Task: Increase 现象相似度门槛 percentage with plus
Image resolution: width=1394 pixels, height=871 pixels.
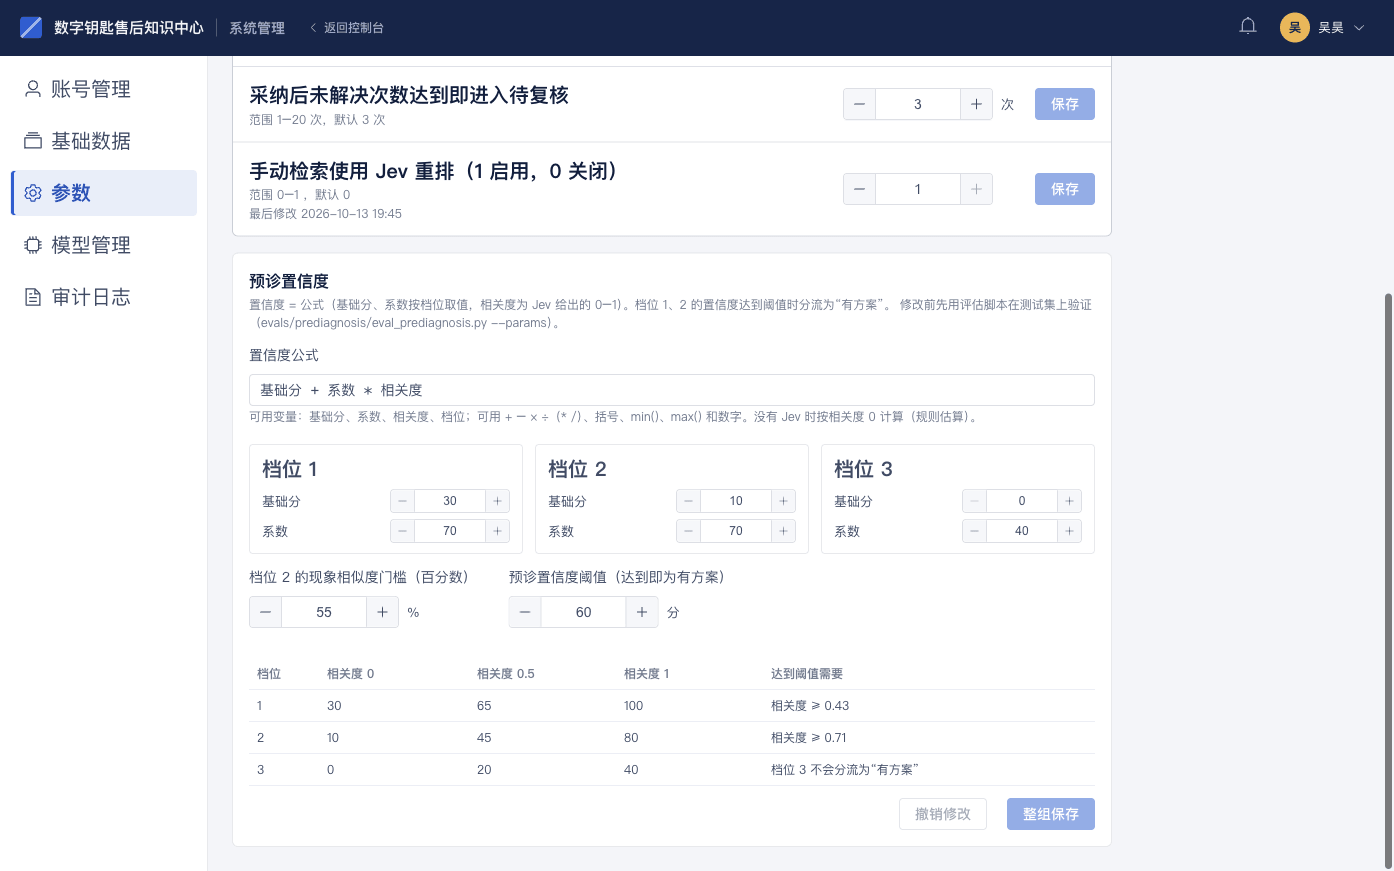Action: (x=382, y=612)
